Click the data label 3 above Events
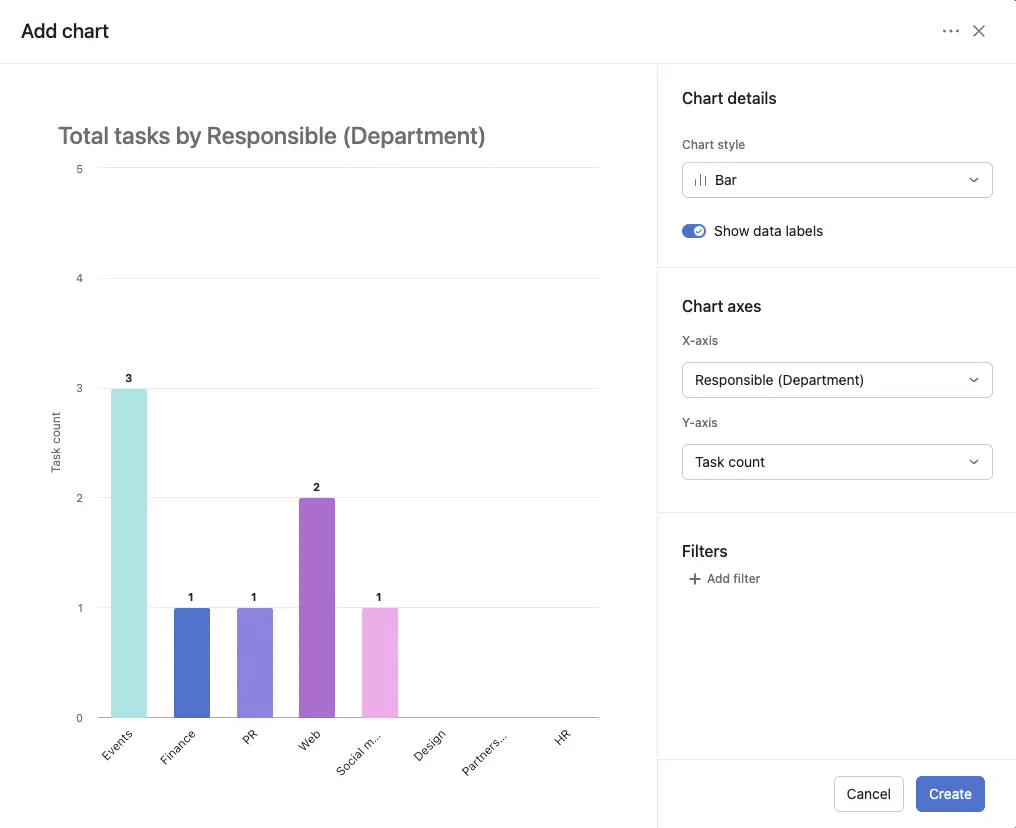This screenshot has height=828, width=1016. tap(128, 378)
